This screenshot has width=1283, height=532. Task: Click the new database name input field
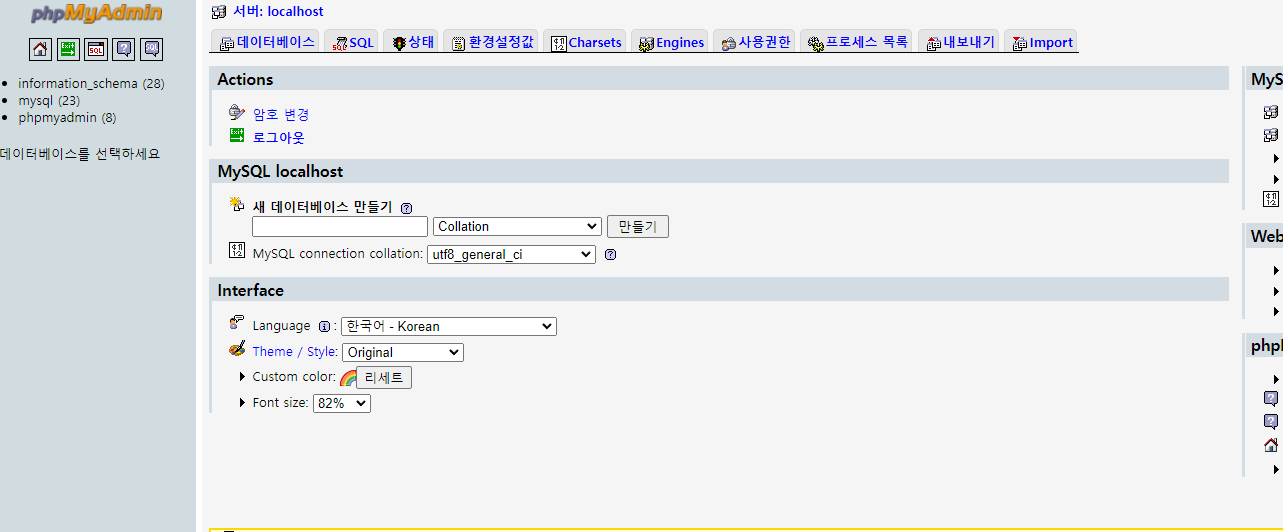click(340, 227)
